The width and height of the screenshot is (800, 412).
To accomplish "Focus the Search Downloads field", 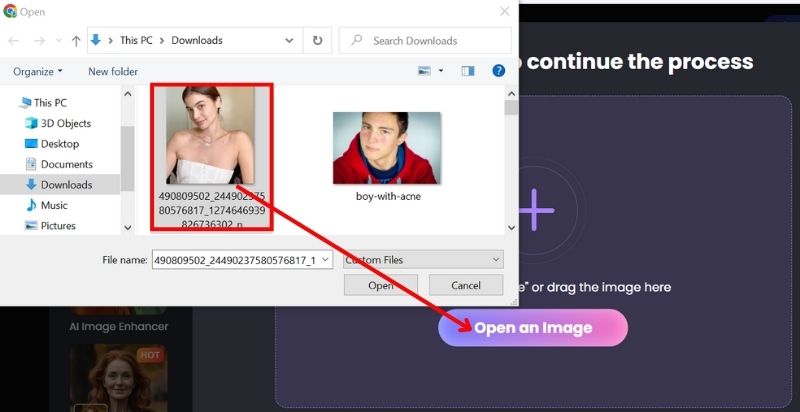I will (x=425, y=40).
